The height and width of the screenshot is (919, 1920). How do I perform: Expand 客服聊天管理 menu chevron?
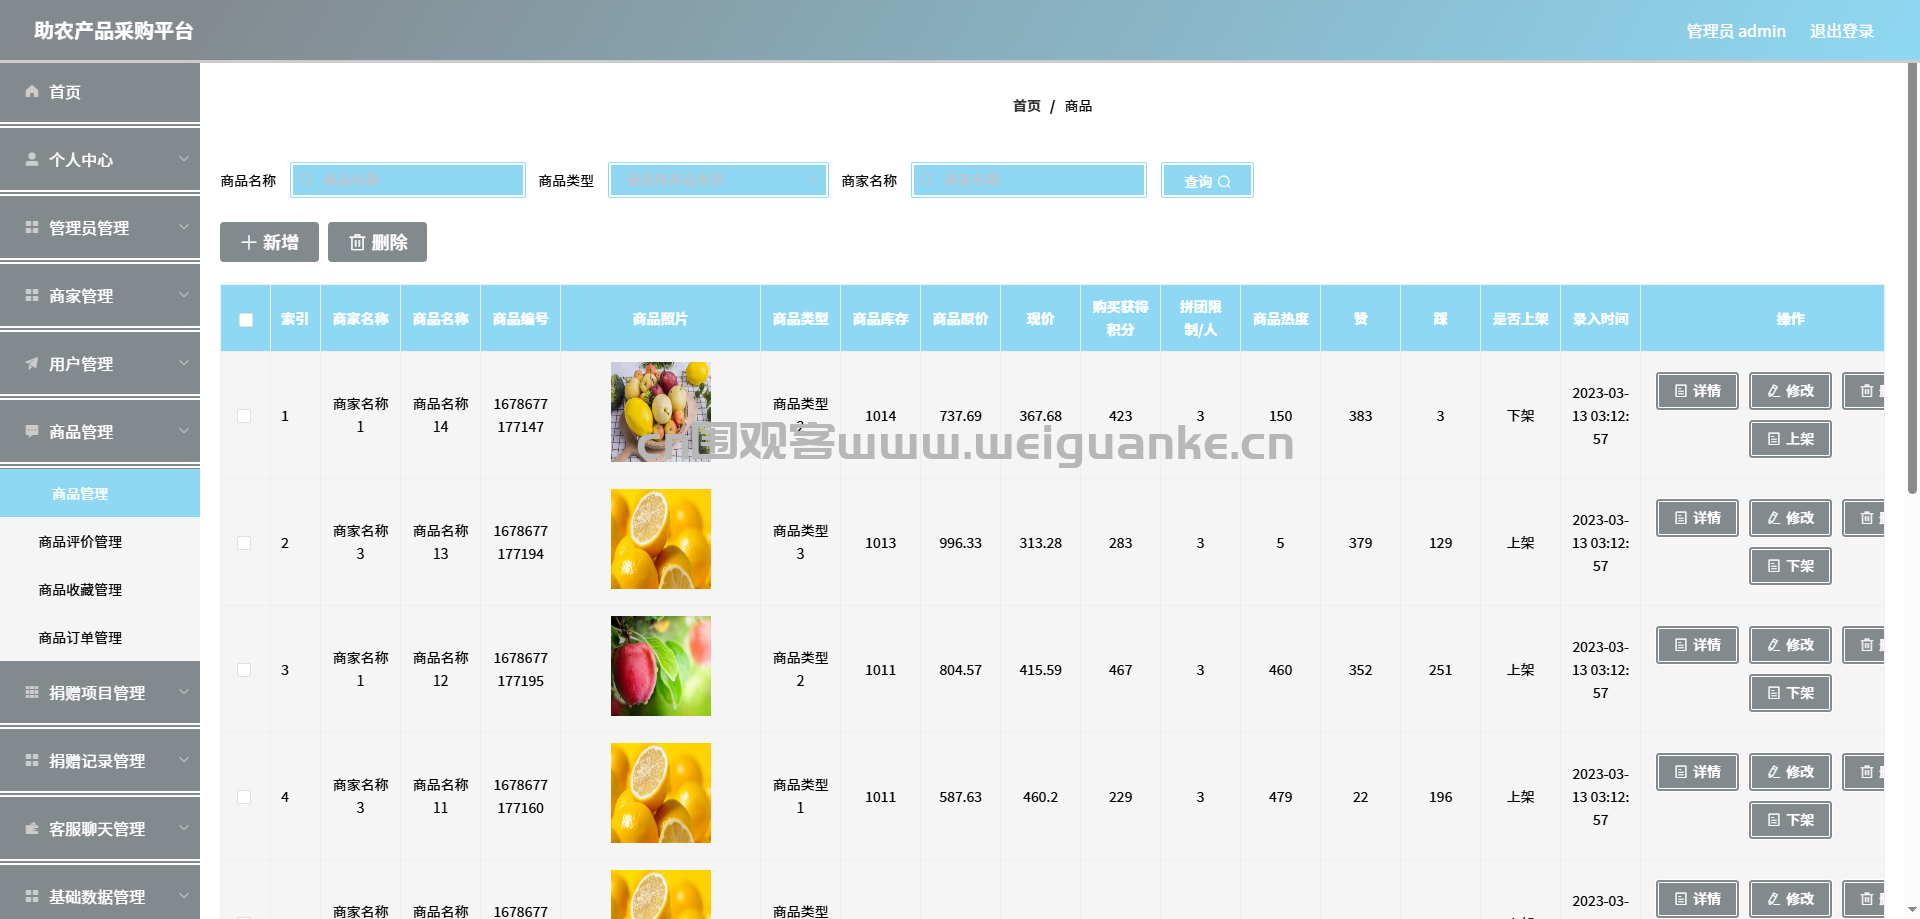pyautogui.click(x=184, y=827)
